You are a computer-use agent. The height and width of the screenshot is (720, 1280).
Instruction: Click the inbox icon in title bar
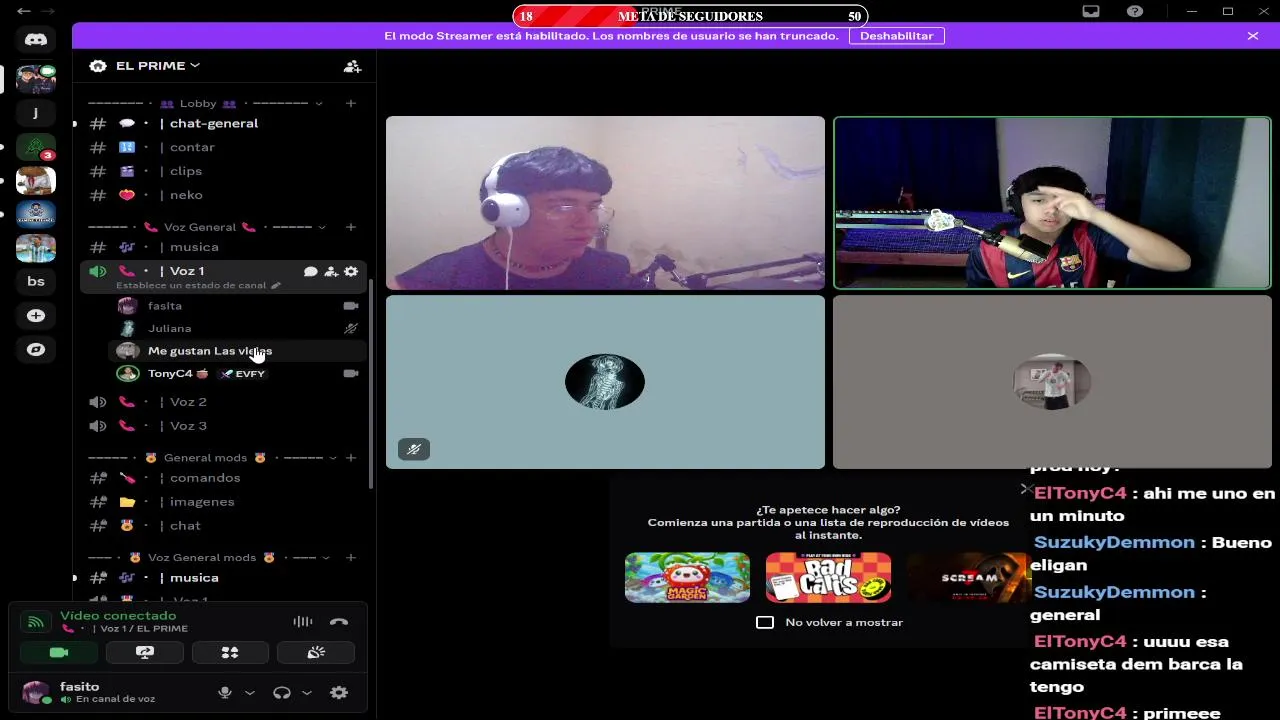point(1091,11)
